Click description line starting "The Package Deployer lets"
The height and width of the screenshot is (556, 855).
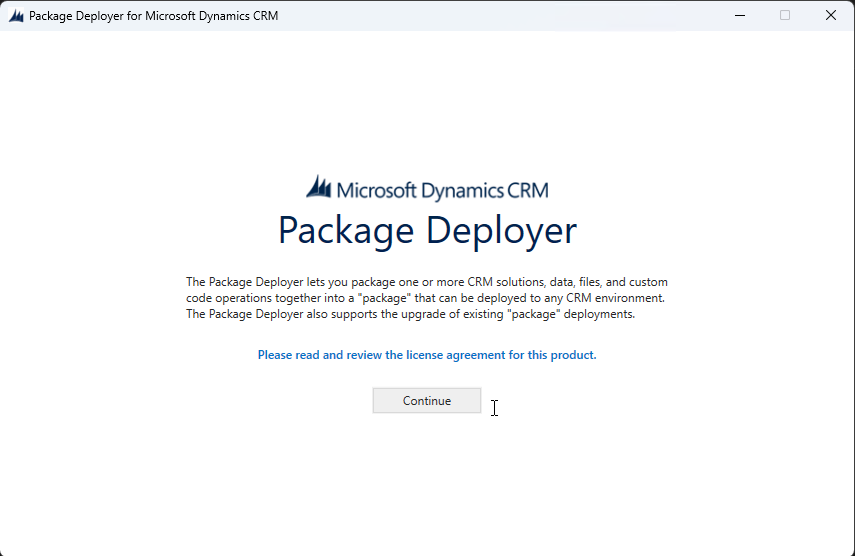(426, 282)
